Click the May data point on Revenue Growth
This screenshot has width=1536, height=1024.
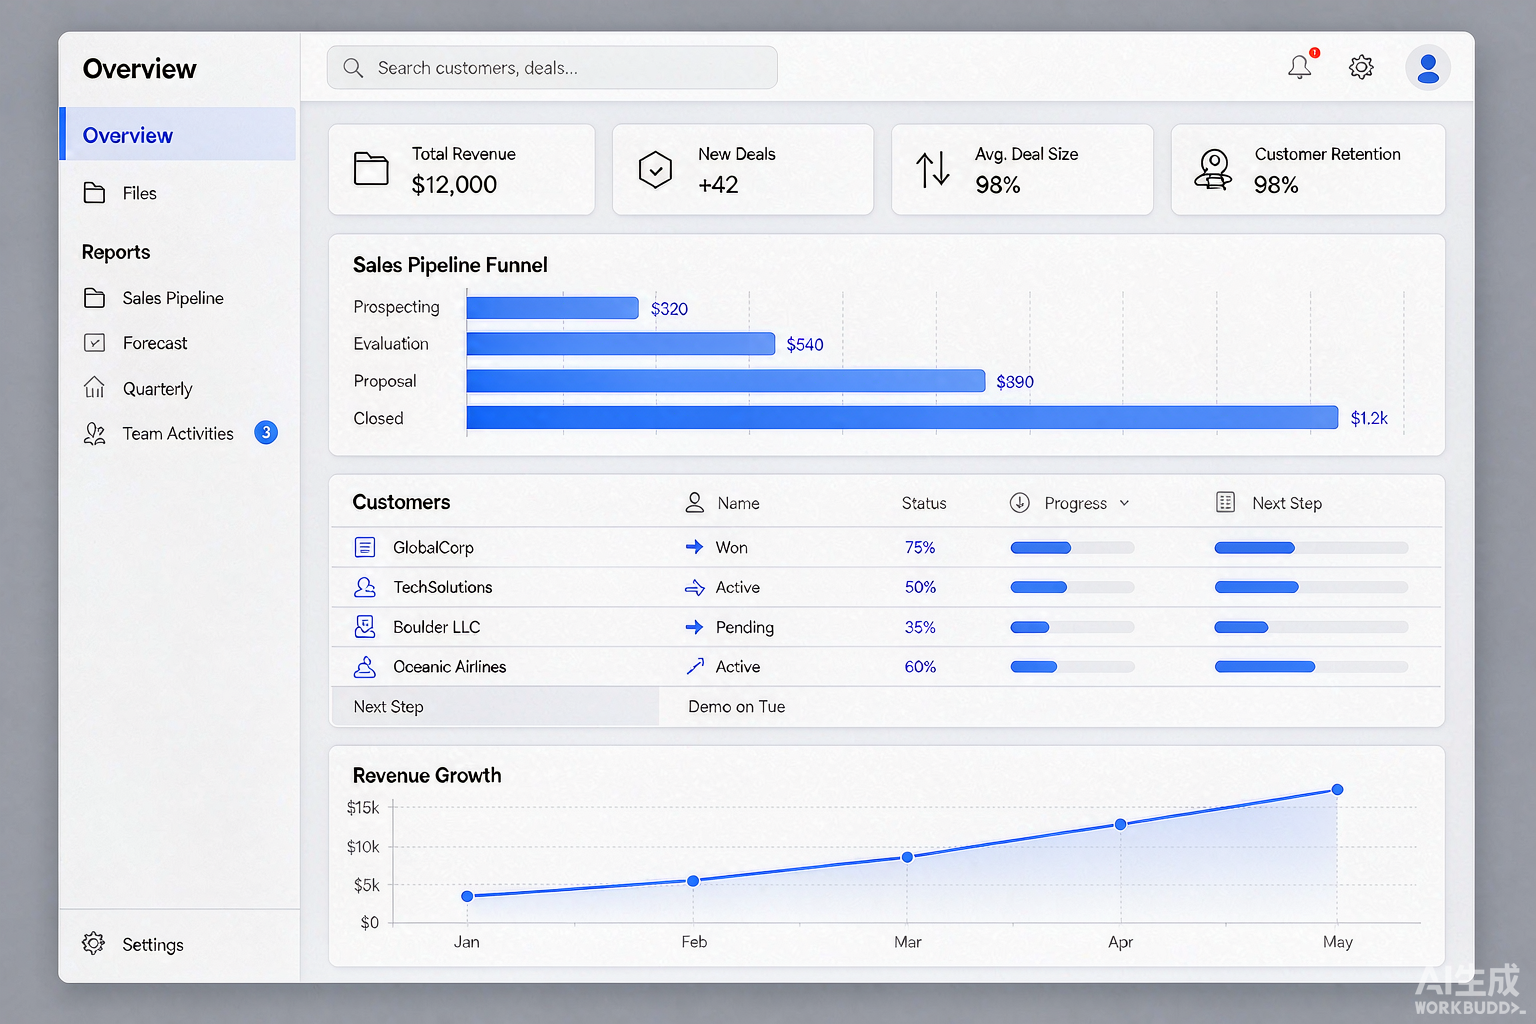[1337, 790]
